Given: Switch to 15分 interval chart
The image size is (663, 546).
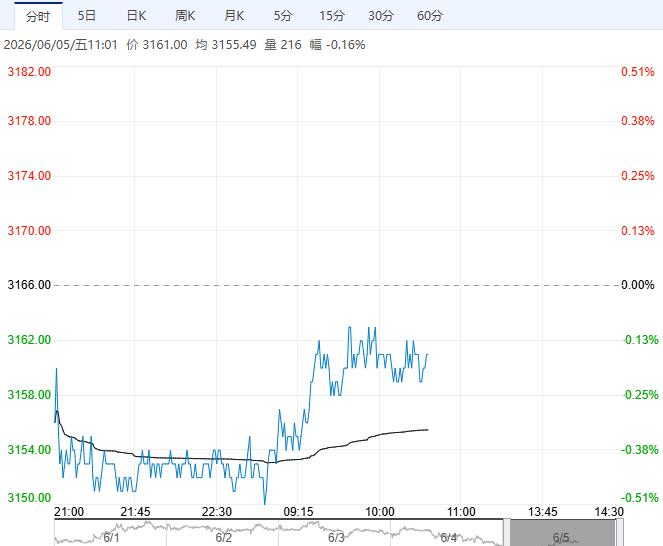Looking at the screenshot, I should click(x=332, y=16).
